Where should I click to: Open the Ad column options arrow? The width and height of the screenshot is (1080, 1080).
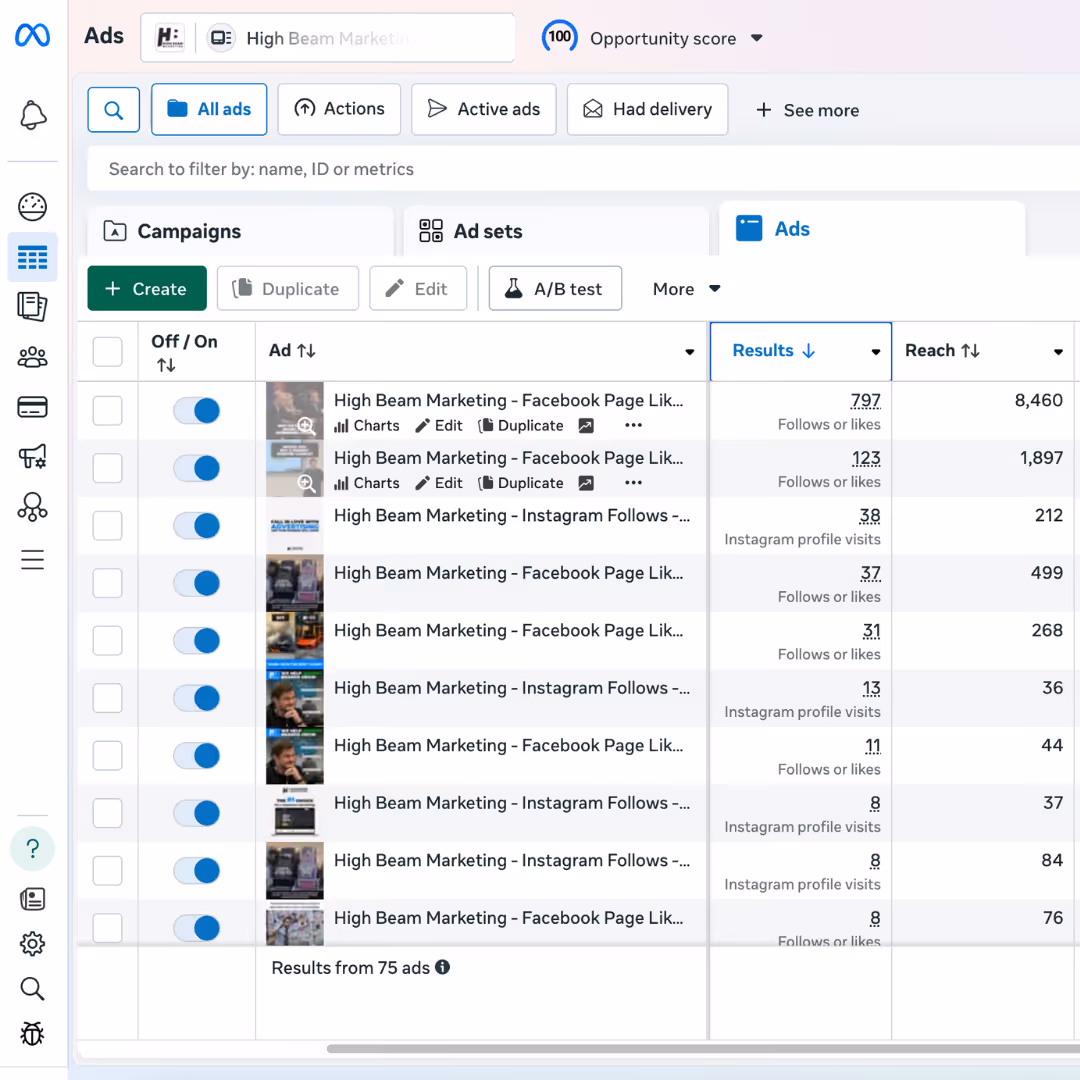(689, 352)
